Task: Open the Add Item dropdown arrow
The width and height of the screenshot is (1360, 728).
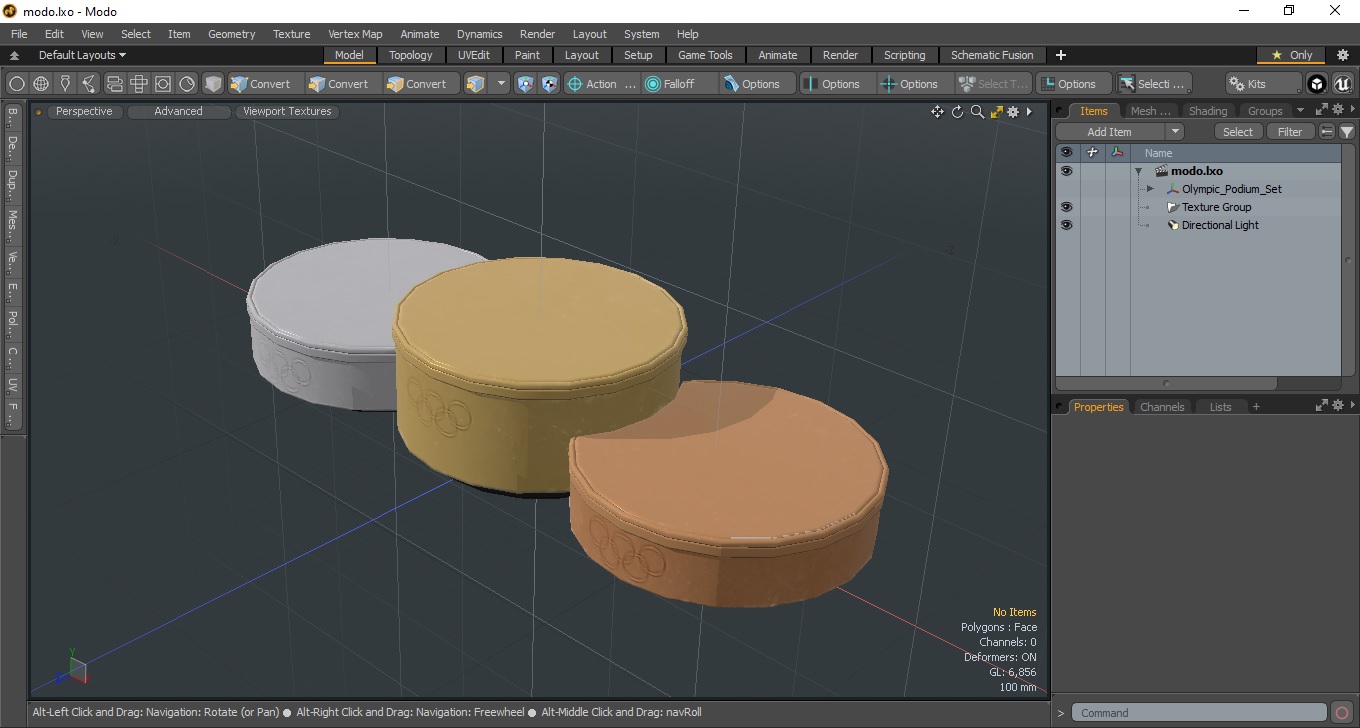Action: pos(1175,132)
